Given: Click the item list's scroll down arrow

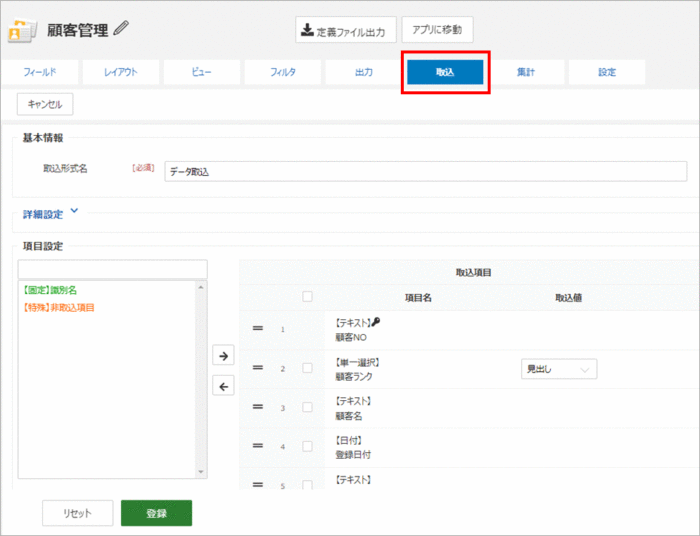Looking at the screenshot, I should click(x=201, y=472).
